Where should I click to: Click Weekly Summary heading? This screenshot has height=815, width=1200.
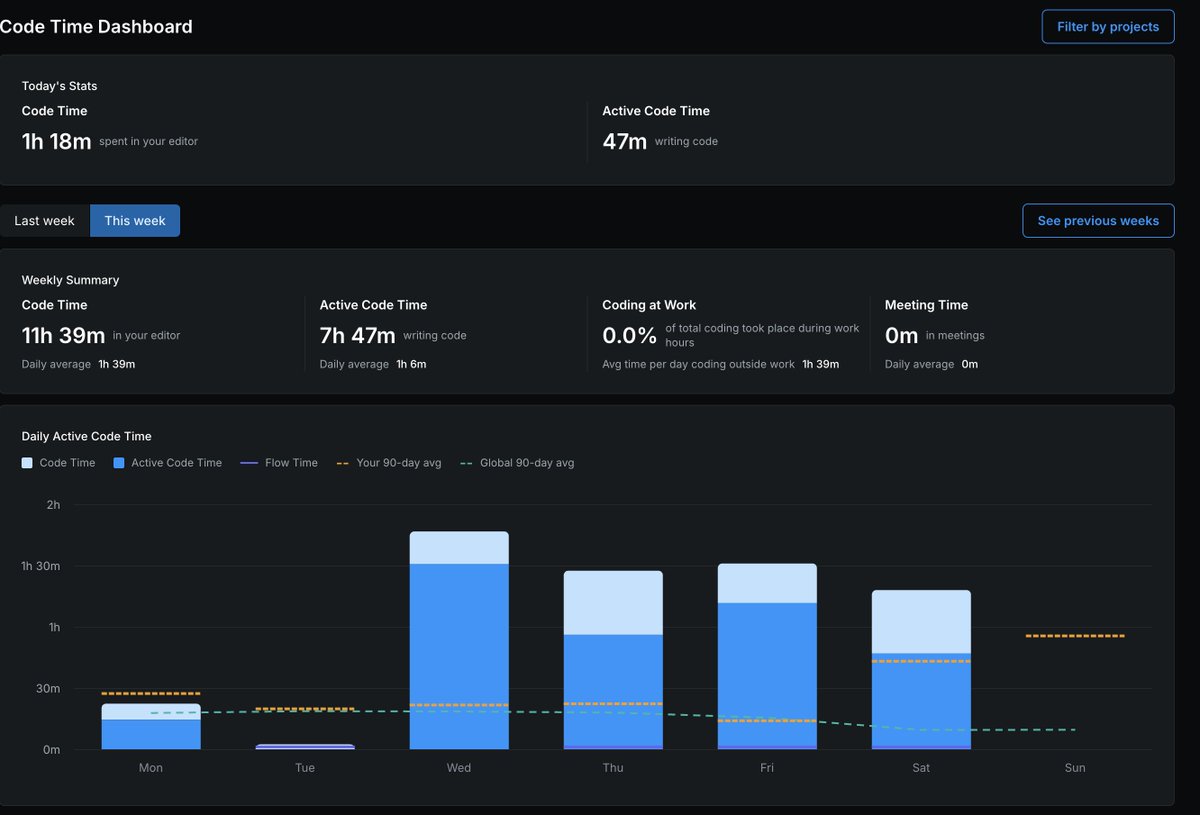[x=70, y=280]
